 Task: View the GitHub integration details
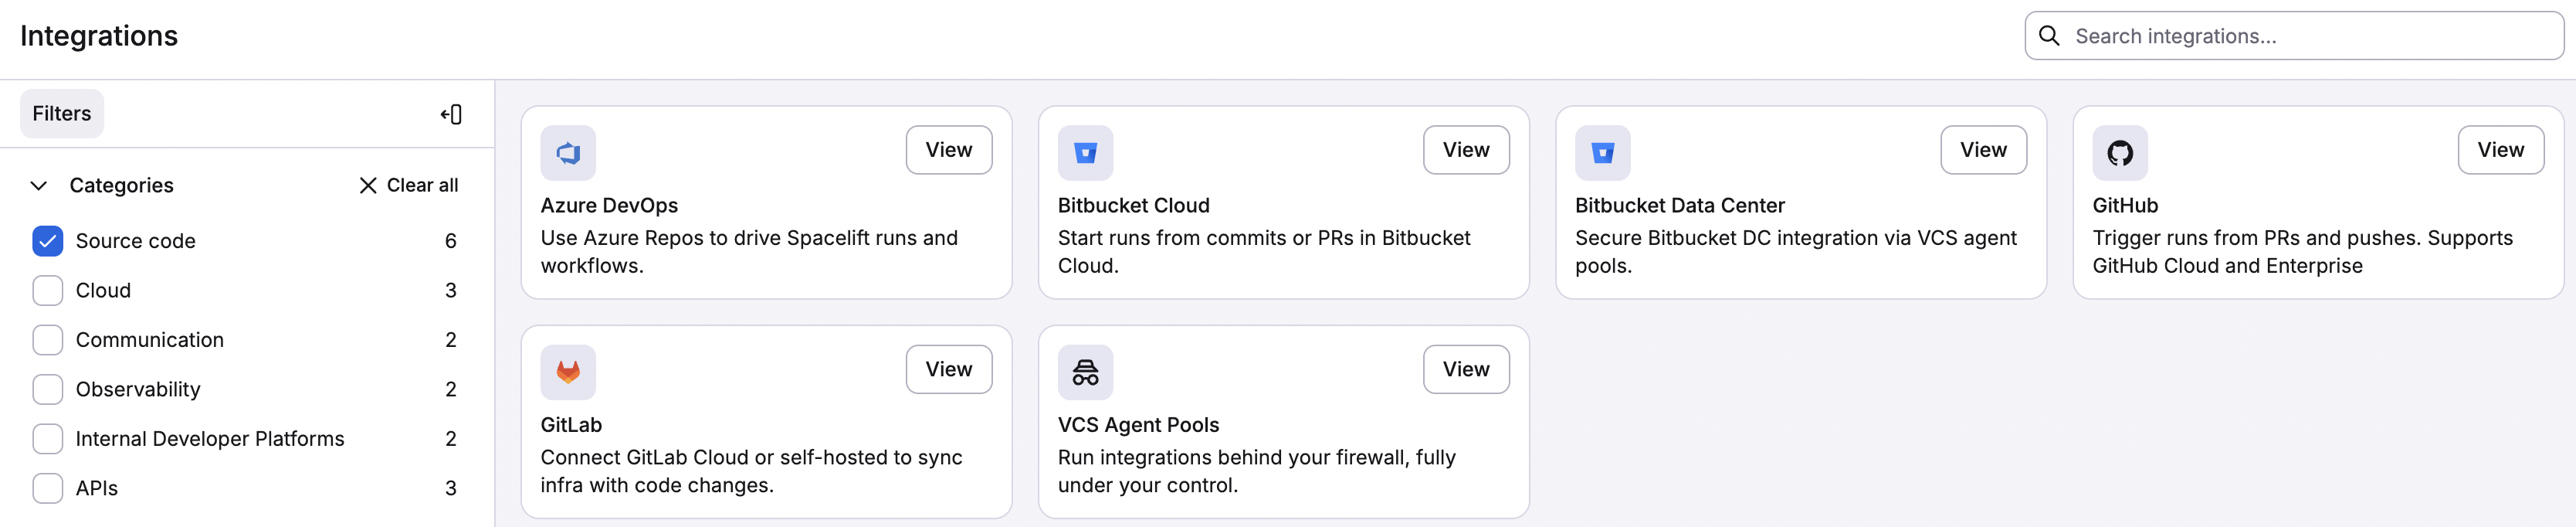(x=2501, y=149)
